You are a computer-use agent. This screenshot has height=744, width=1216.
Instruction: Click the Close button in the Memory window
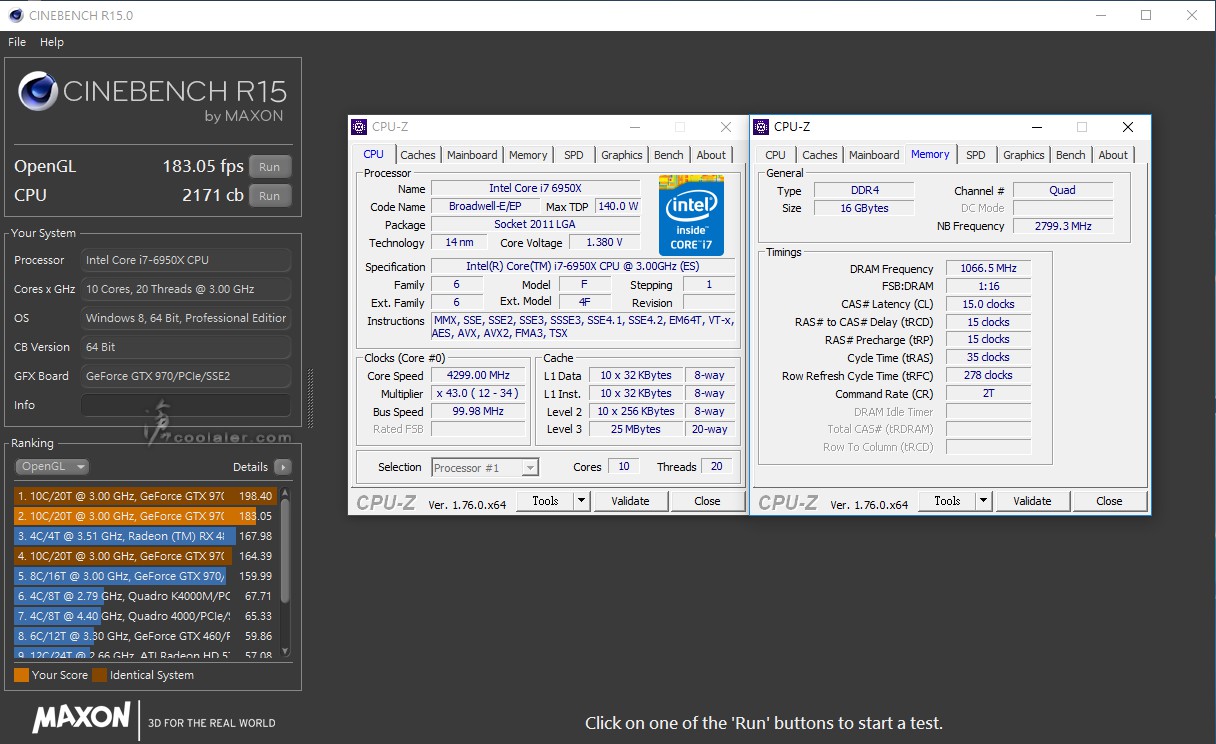pos(1109,501)
